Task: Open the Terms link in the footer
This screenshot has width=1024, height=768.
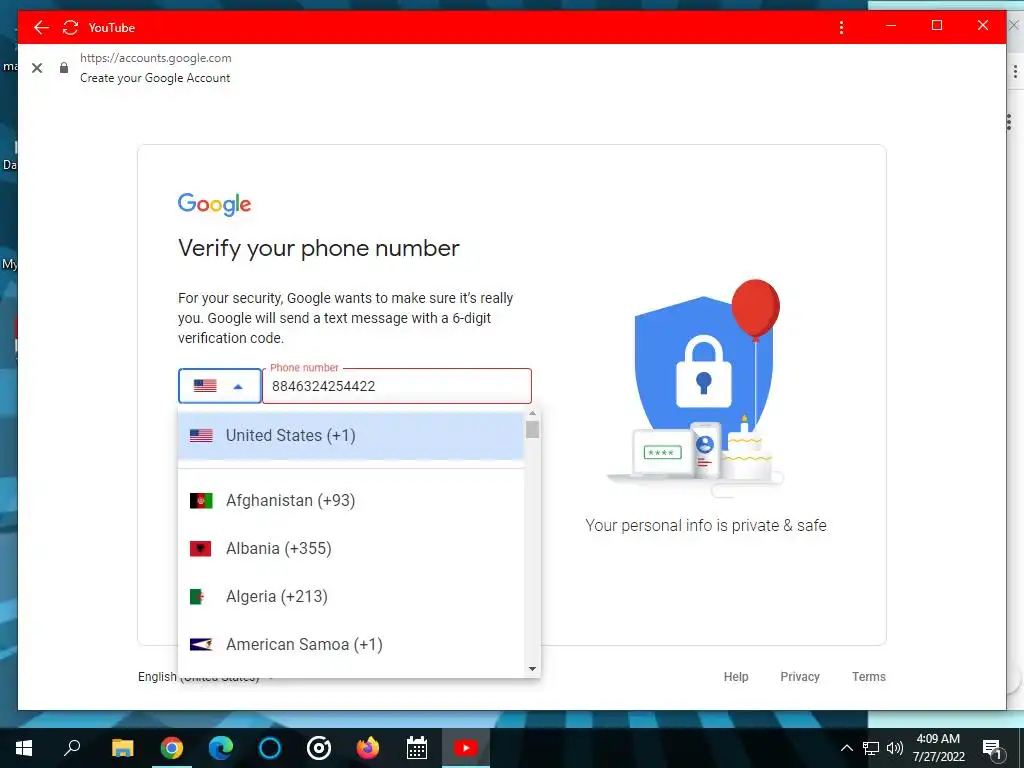Action: [869, 677]
